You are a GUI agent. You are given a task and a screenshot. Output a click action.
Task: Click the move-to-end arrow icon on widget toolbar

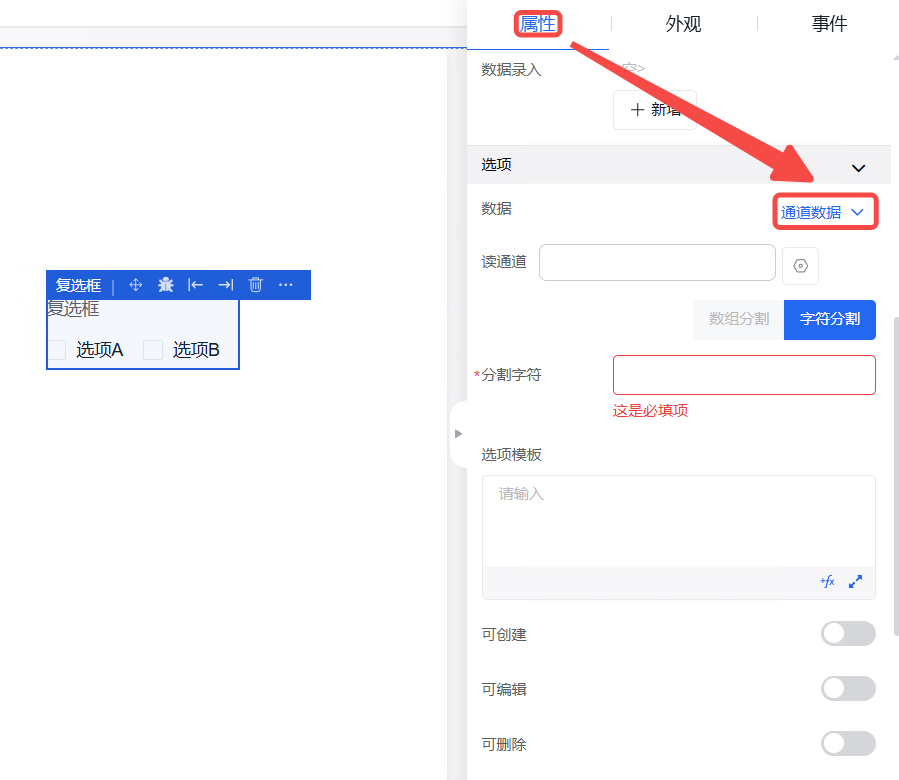click(226, 285)
